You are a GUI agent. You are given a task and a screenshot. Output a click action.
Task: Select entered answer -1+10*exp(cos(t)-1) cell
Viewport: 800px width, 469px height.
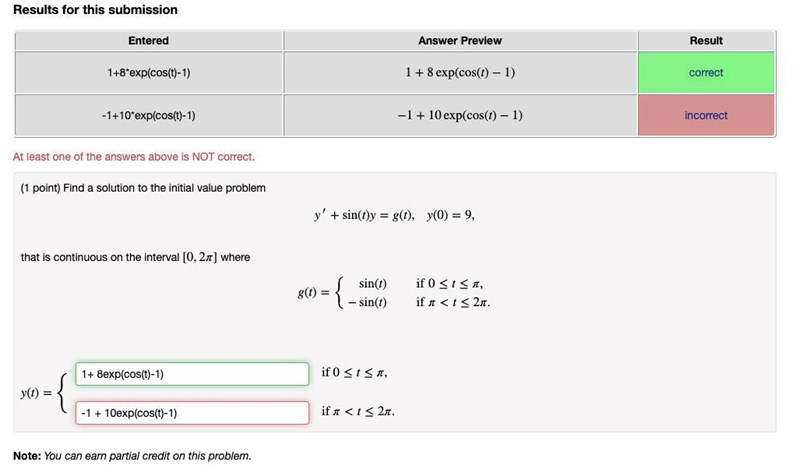click(148, 116)
